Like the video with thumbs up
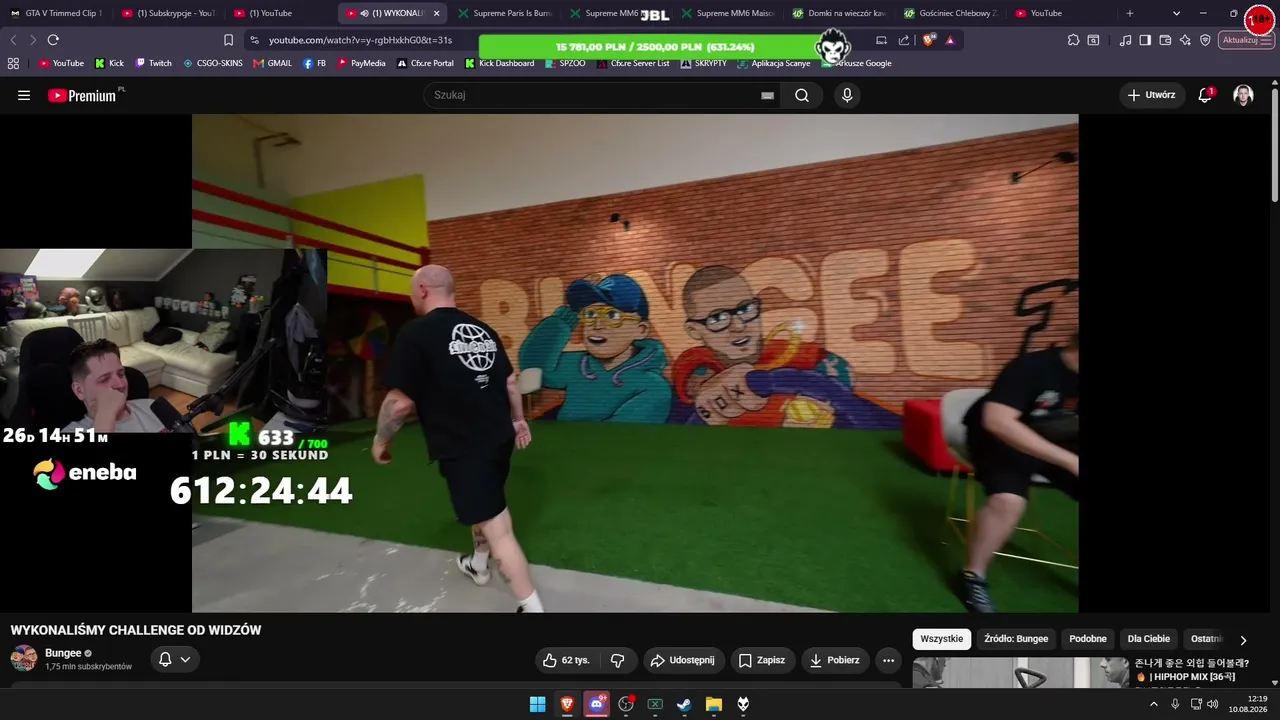The image size is (1280, 720). point(567,660)
